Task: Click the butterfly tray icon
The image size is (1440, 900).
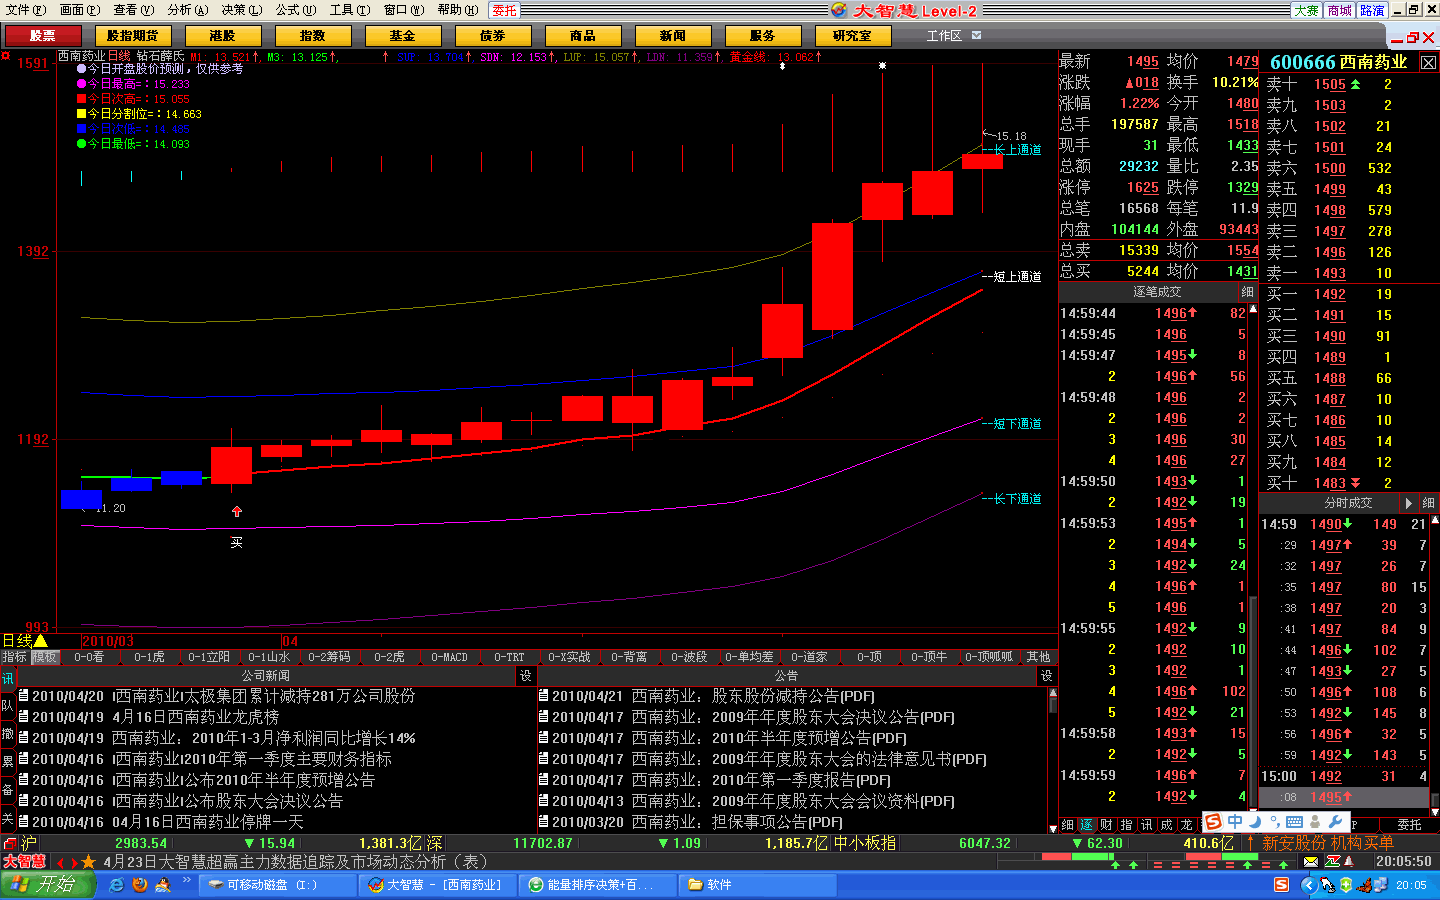Action: 1365,885
